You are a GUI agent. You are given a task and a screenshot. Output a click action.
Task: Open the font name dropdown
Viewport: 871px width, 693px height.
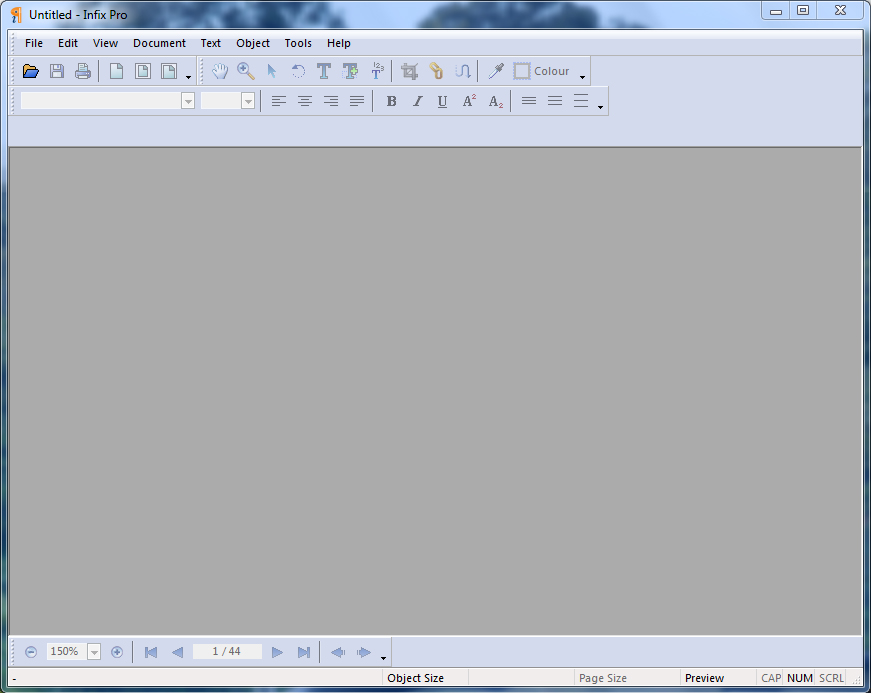click(x=188, y=101)
